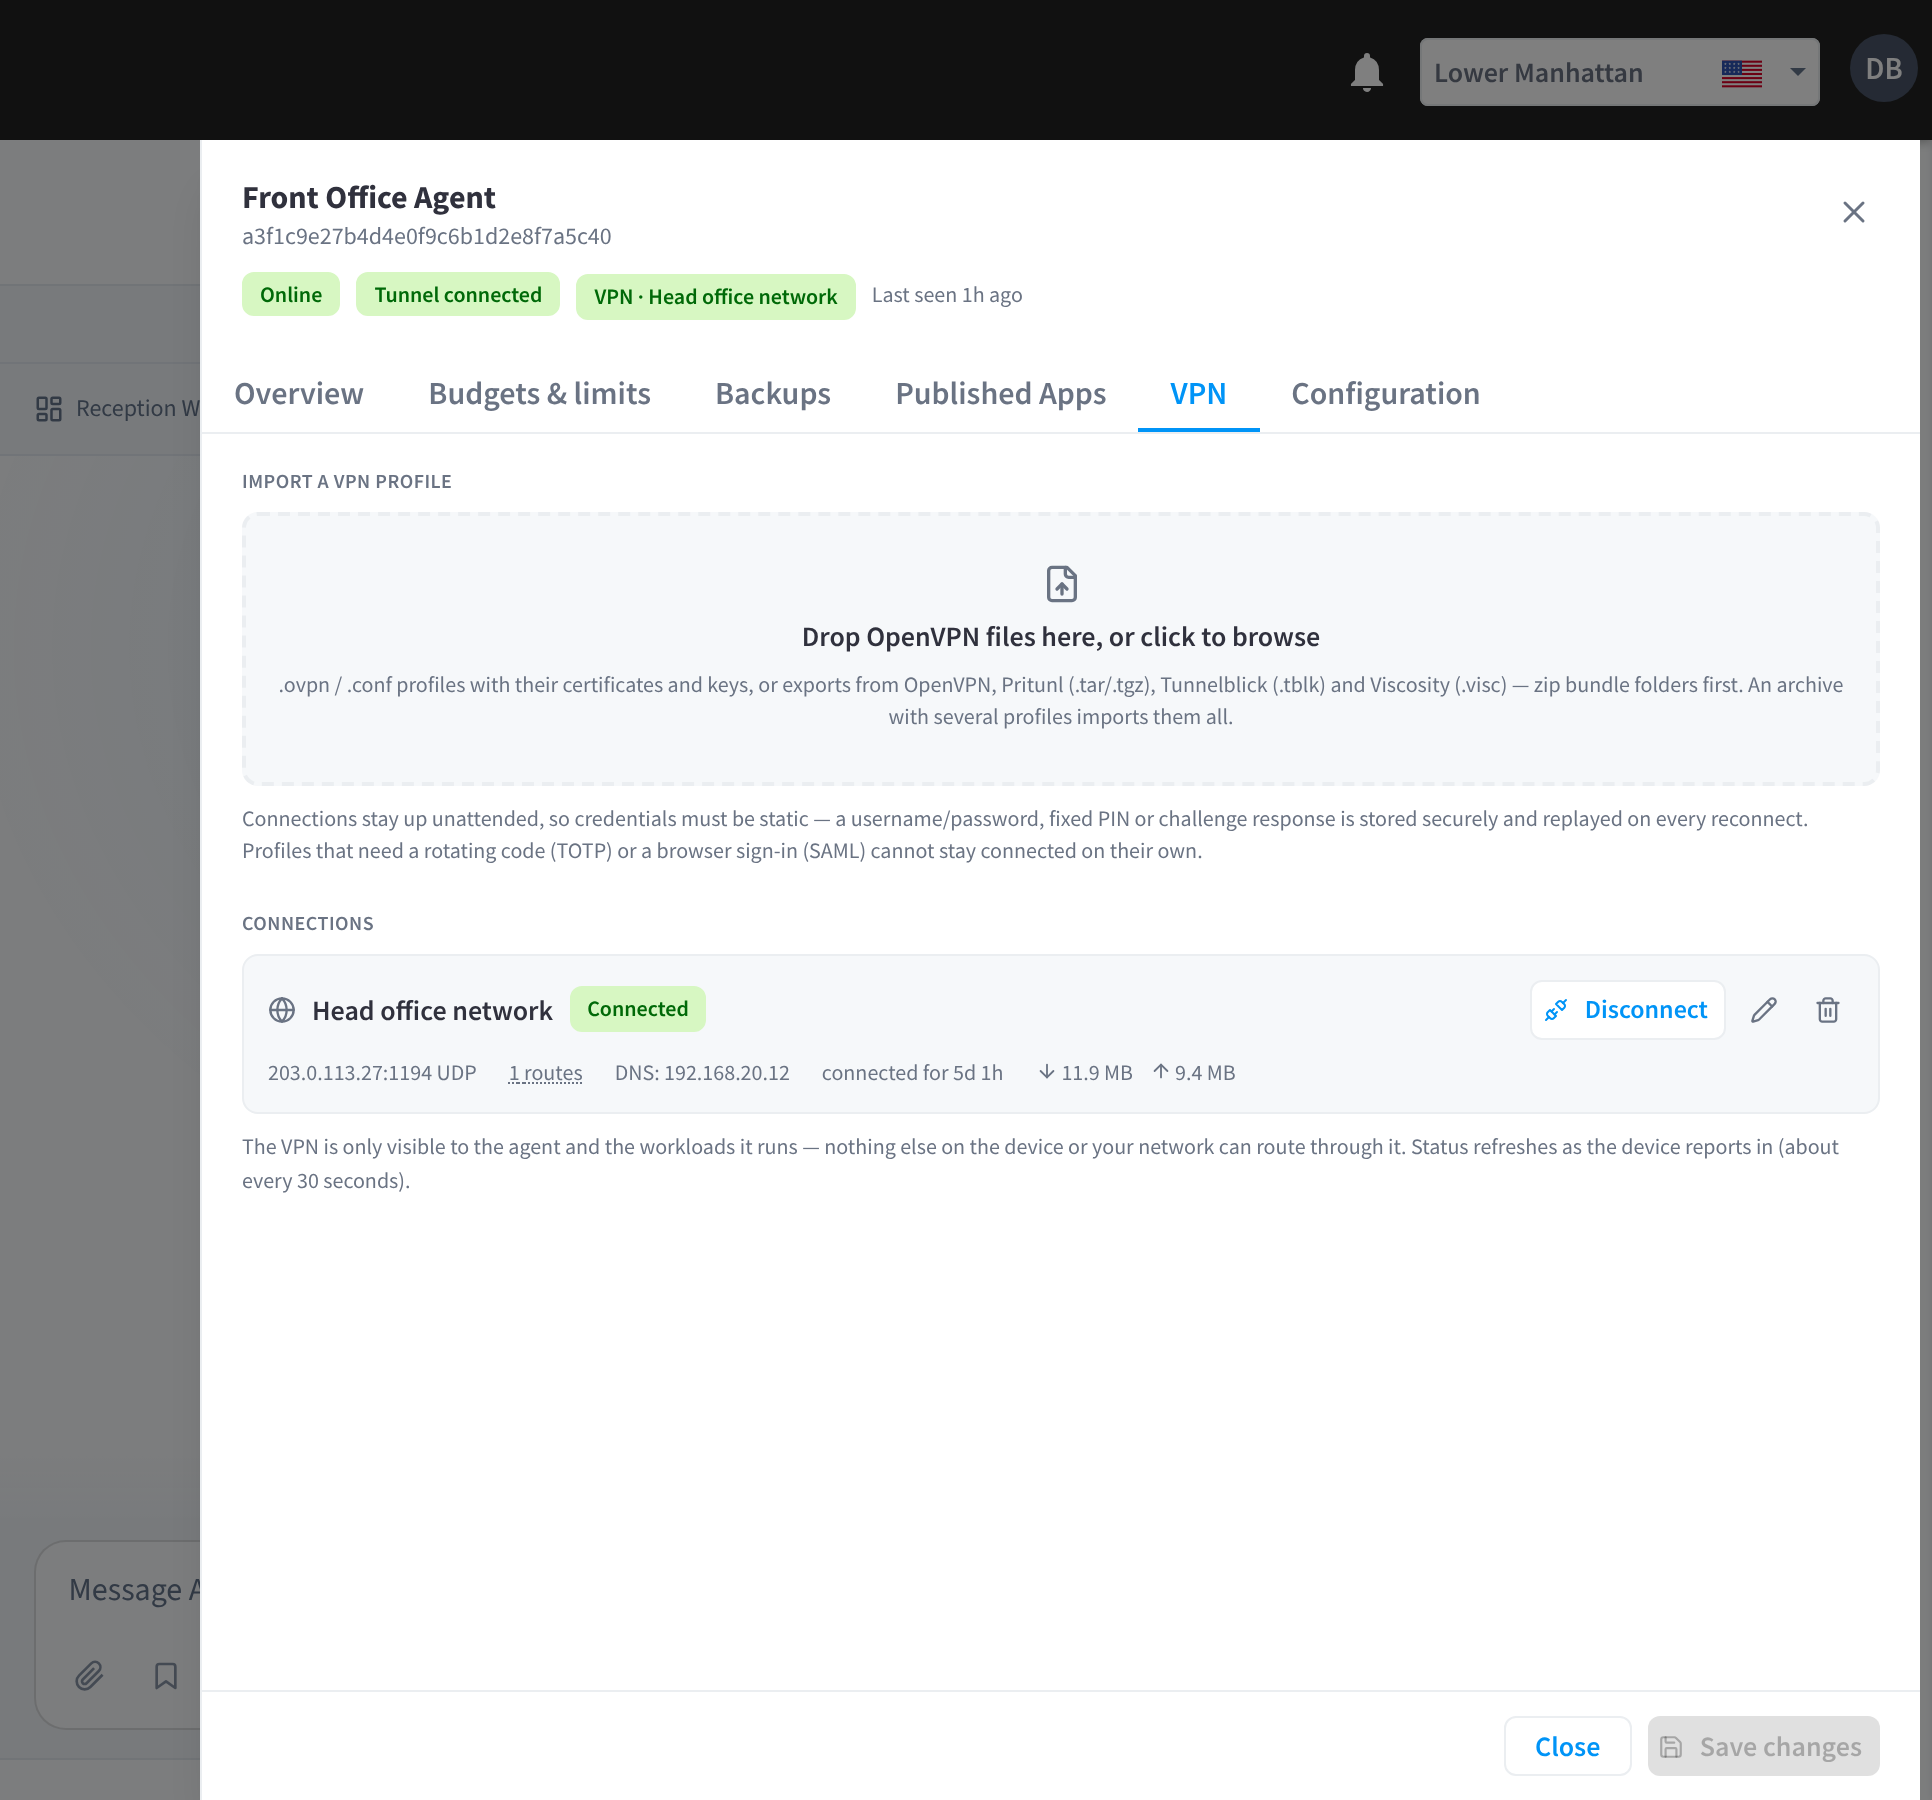Click the 'Last seen 1h ago' text
1932x1800 pixels.
click(x=947, y=295)
